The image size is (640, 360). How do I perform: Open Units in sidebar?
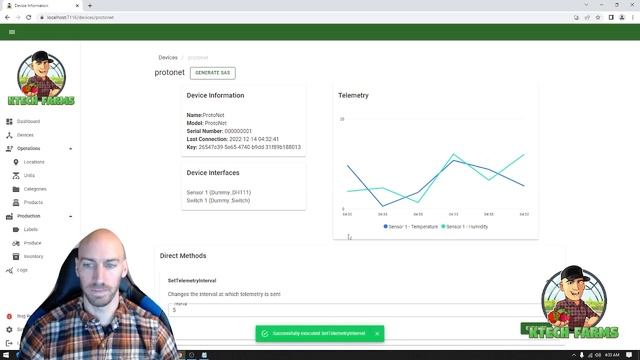tap(29, 176)
